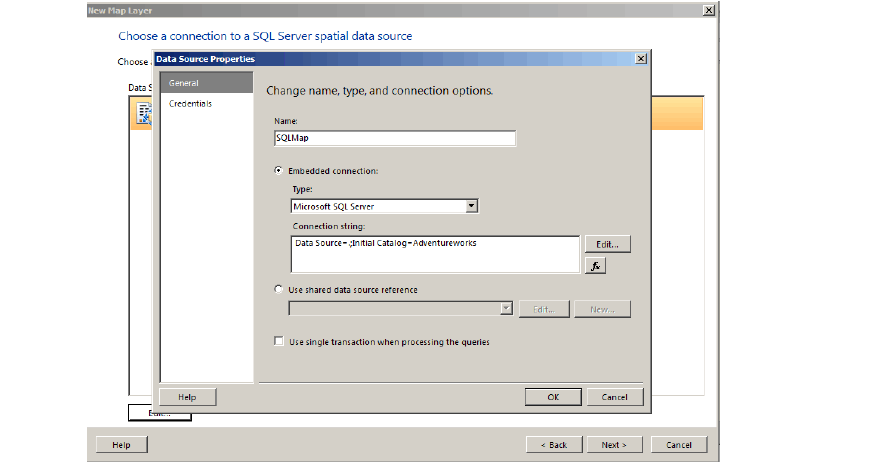Open Help in the New Map Layer wizard
This screenshot has height=462, width=893.
pyautogui.click(x=121, y=445)
